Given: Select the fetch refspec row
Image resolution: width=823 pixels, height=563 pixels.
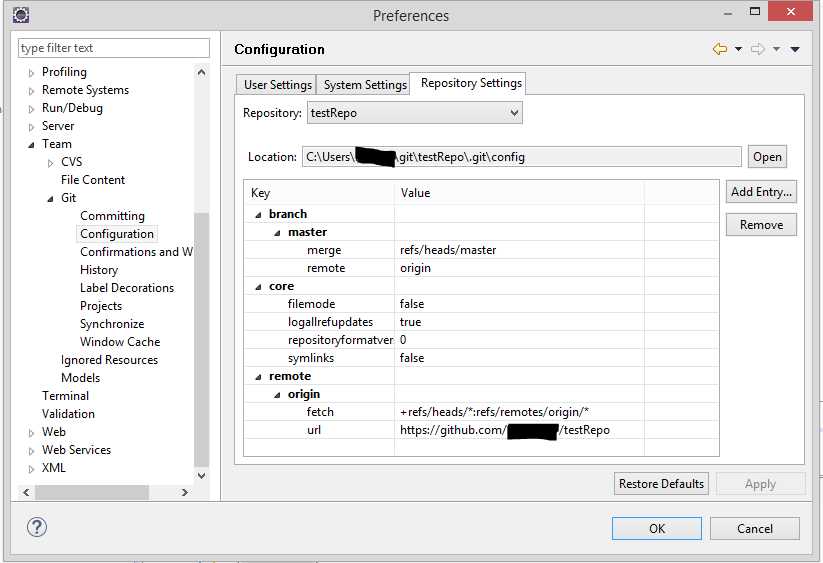Looking at the screenshot, I should (x=481, y=412).
